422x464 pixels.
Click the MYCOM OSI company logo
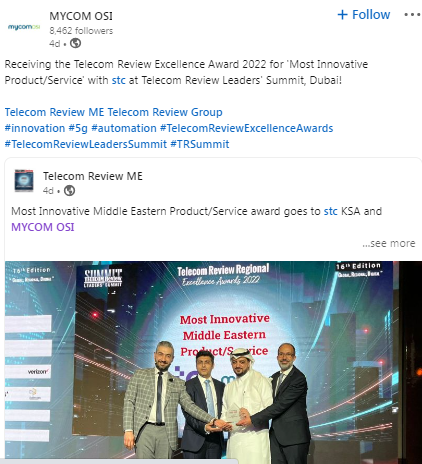24,27
